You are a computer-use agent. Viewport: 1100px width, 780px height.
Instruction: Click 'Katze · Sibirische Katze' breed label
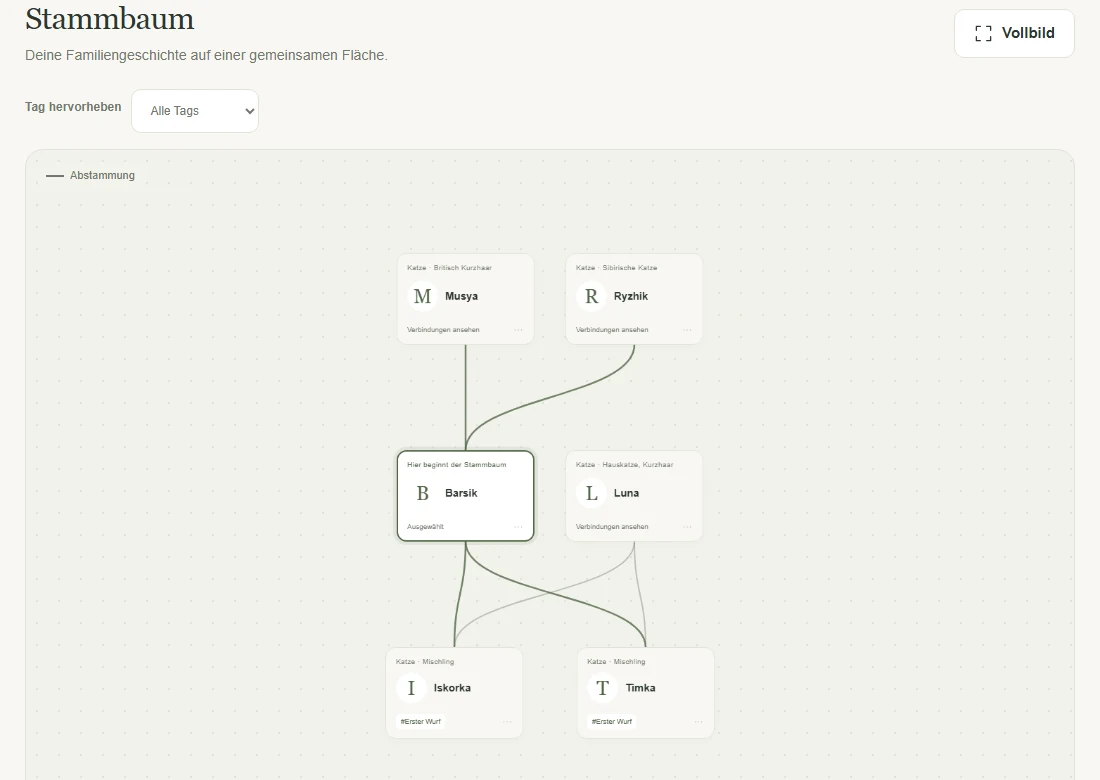[x=617, y=268]
